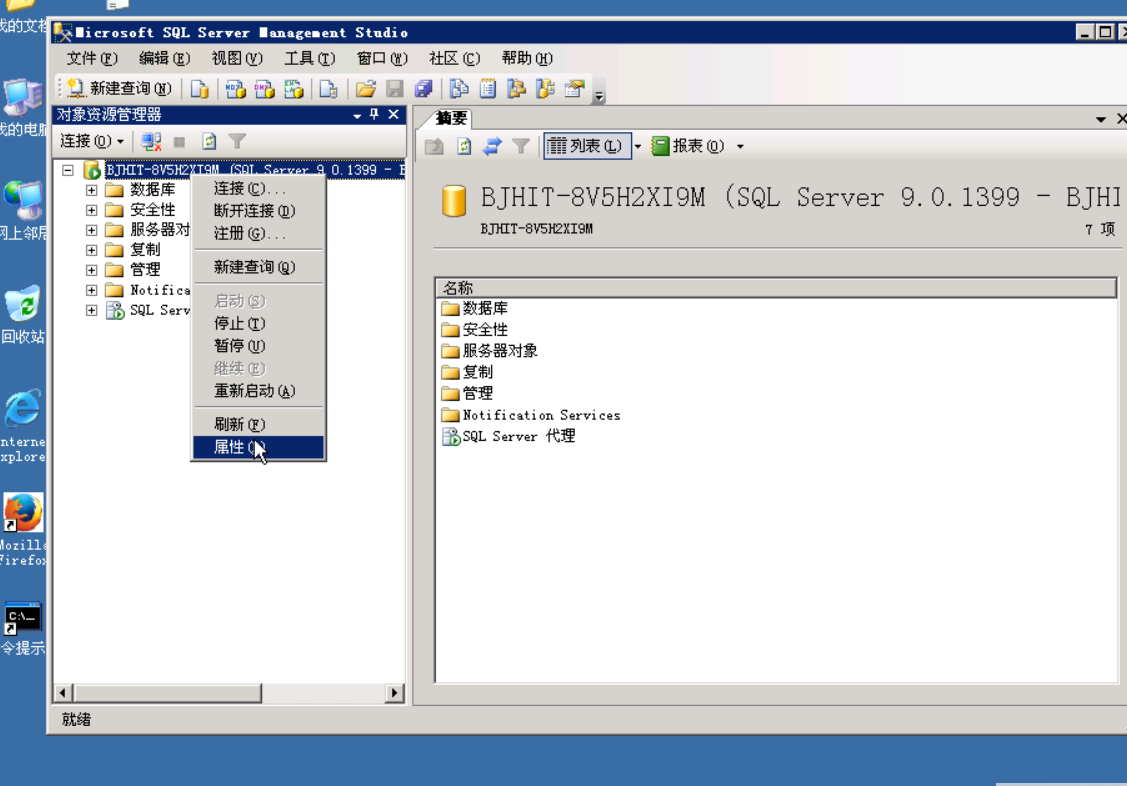The width and height of the screenshot is (1127, 786).
Task: Select SQL Server 代理 in summary list
Action: coord(509,436)
